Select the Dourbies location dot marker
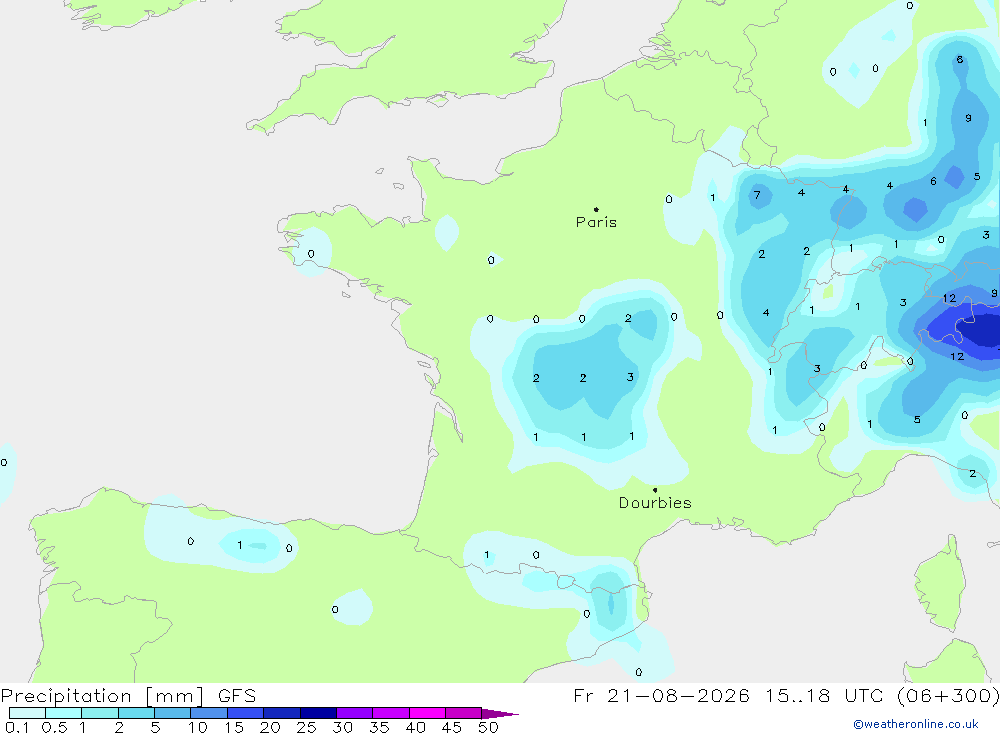Screen dimensions: 1000x733 tap(655, 490)
